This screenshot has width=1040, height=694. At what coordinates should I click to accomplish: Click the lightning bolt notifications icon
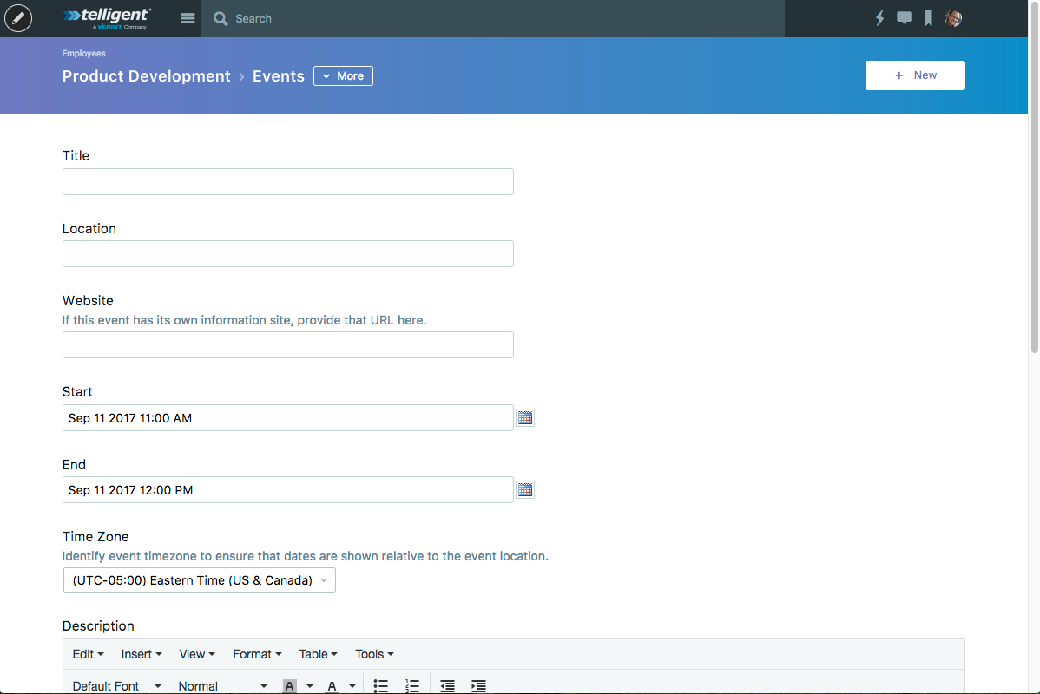(880, 18)
